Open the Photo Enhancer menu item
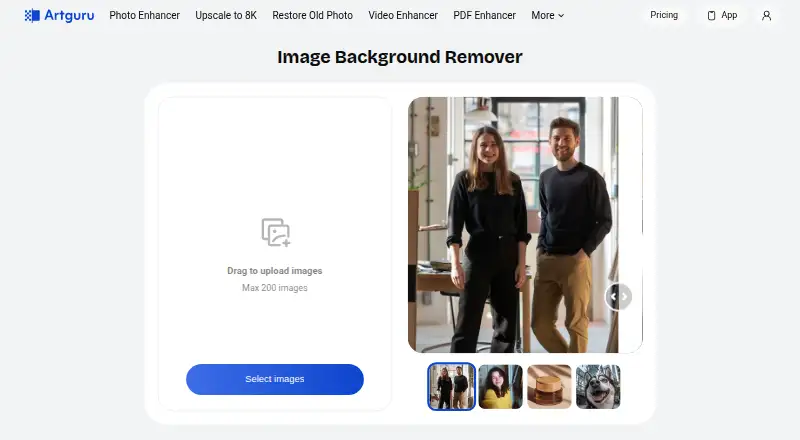800x440 pixels. [x=144, y=15]
